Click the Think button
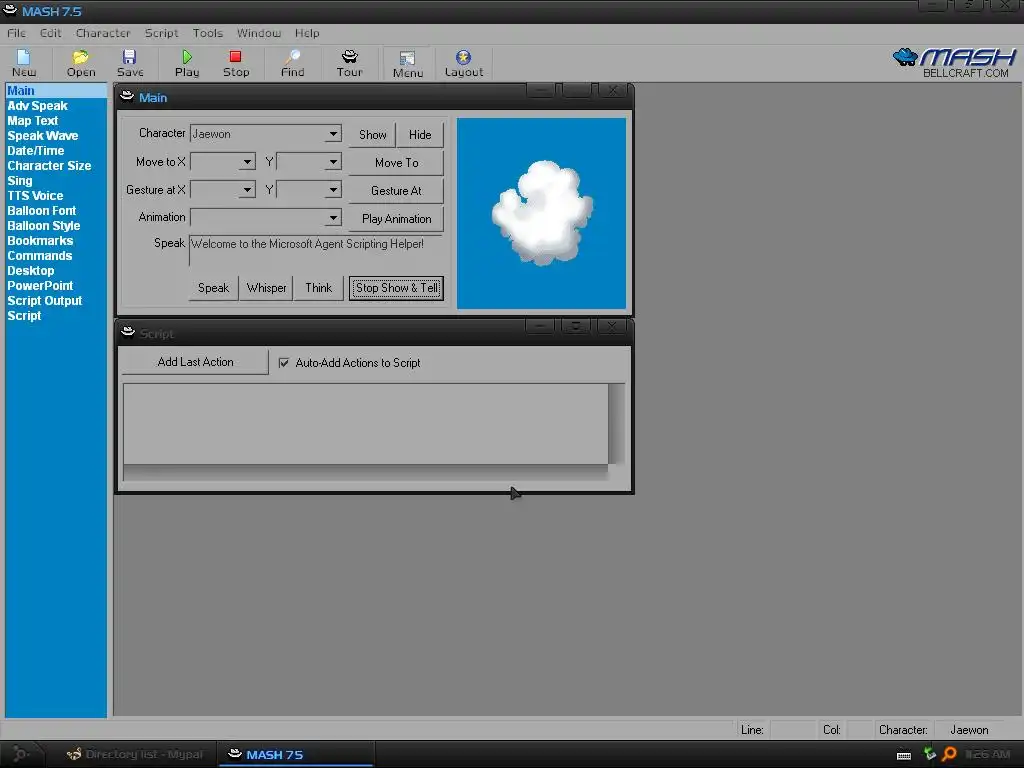The width and height of the screenshot is (1024, 768). [x=319, y=288]
